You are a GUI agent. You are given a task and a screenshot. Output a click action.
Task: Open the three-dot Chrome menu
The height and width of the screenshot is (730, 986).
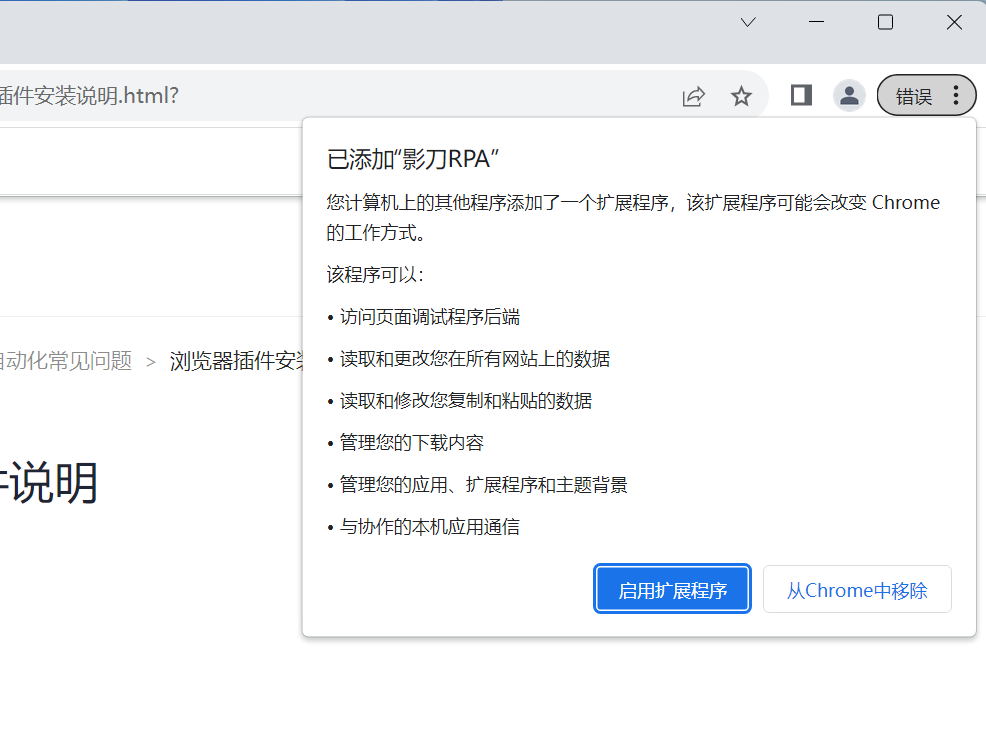click(x=956, y=96)
